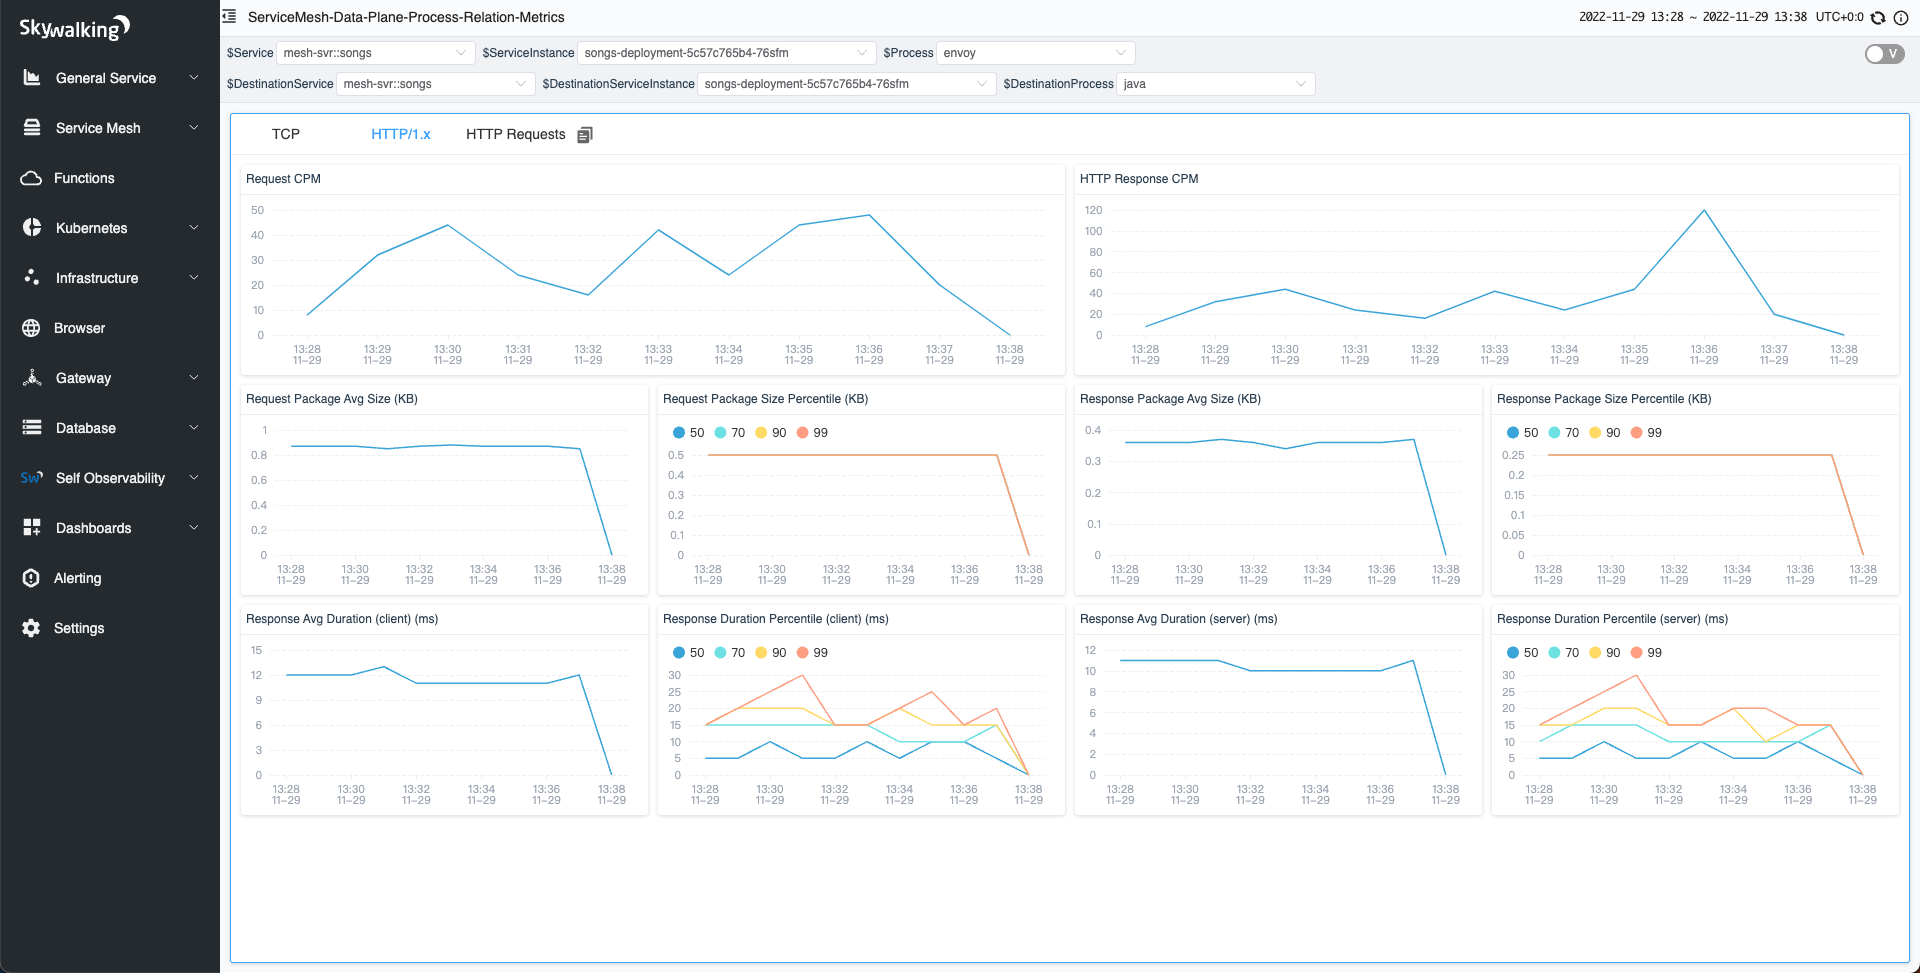Open the Functions cloud icon
Screen dimensions: 1920x973
click(x=31, y=178)
